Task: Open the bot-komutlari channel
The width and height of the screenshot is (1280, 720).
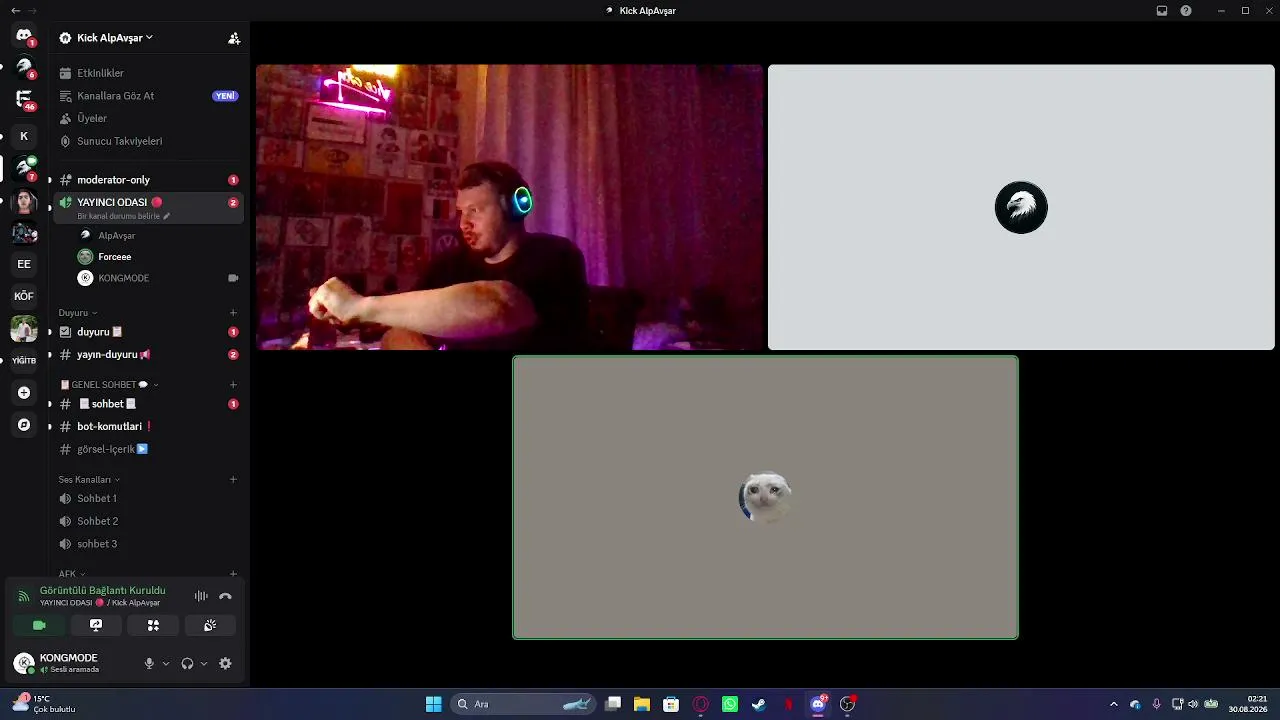Action: click(148, 427)
